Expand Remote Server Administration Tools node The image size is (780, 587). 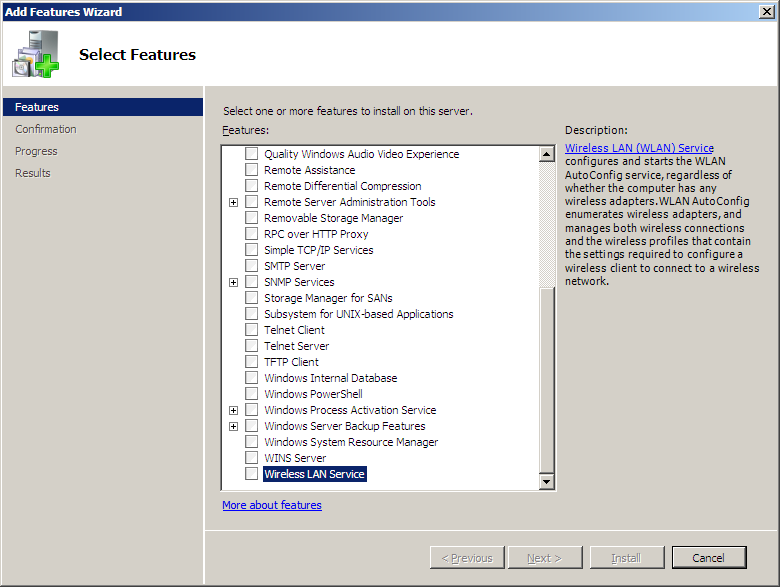click(233, 202)
